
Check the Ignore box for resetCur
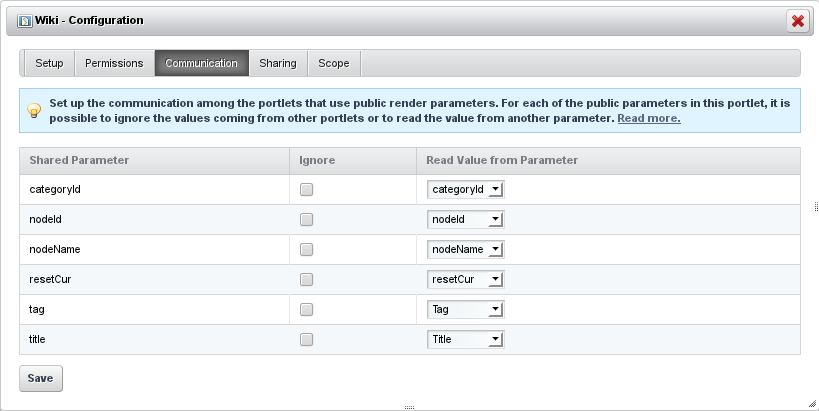[307, 279]
